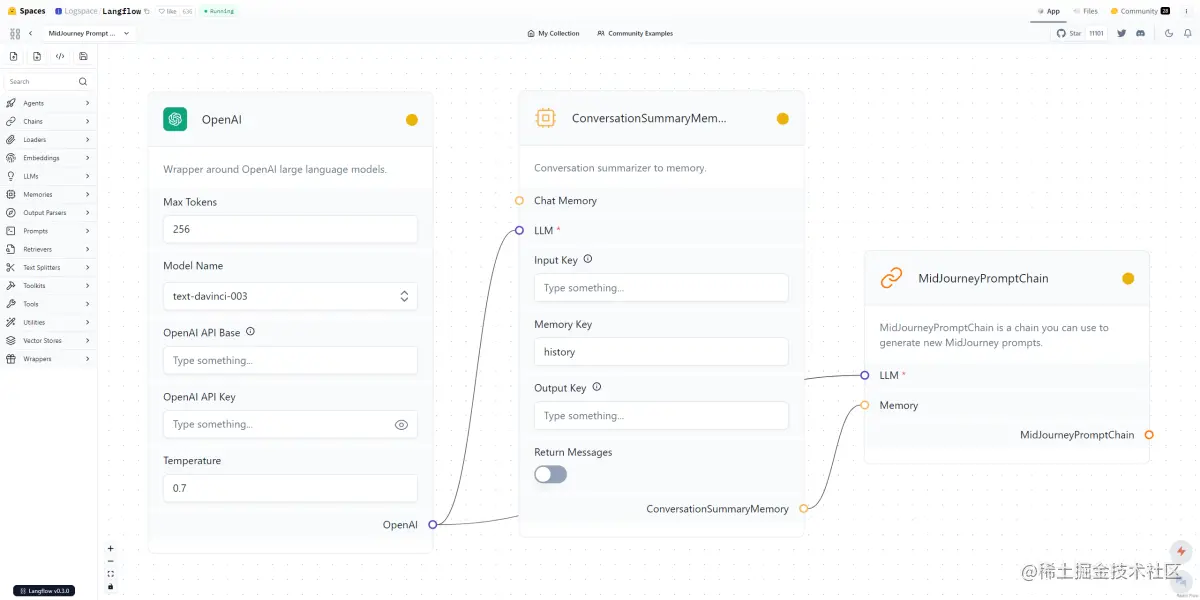Switch to dark mode with moon icon
The image size is (1200, 600).
click(x=1169, y=33)
